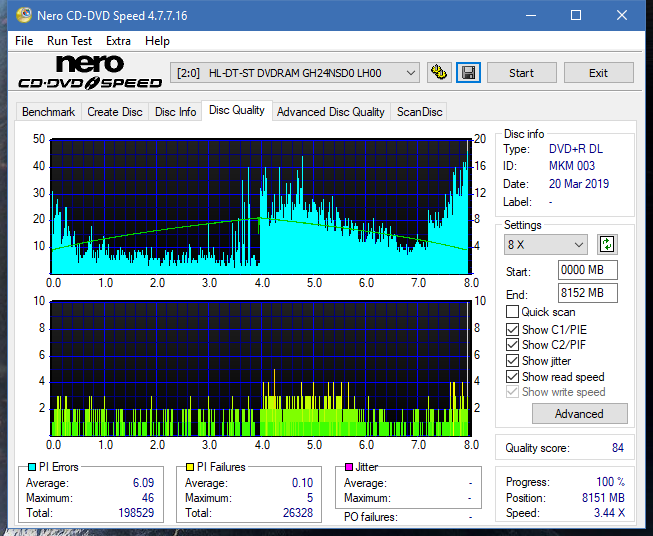Click the save floppy disk icon
Viewport: 653px width, 536px height.
[x=469, y=73]
